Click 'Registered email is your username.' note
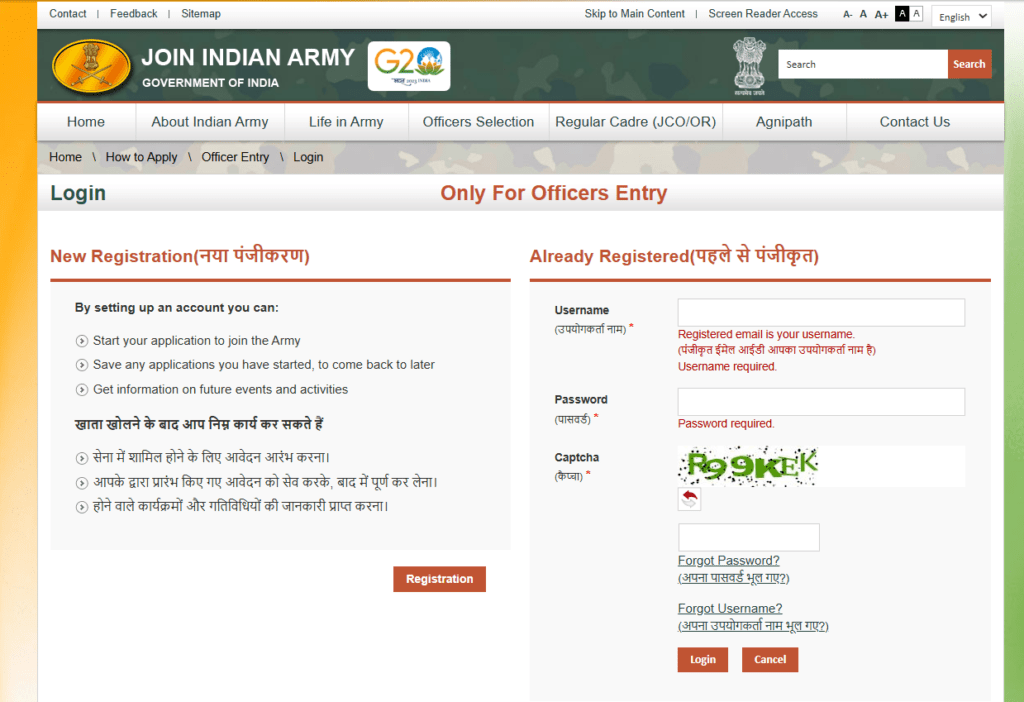The image size is (1024, 702). 766,334
